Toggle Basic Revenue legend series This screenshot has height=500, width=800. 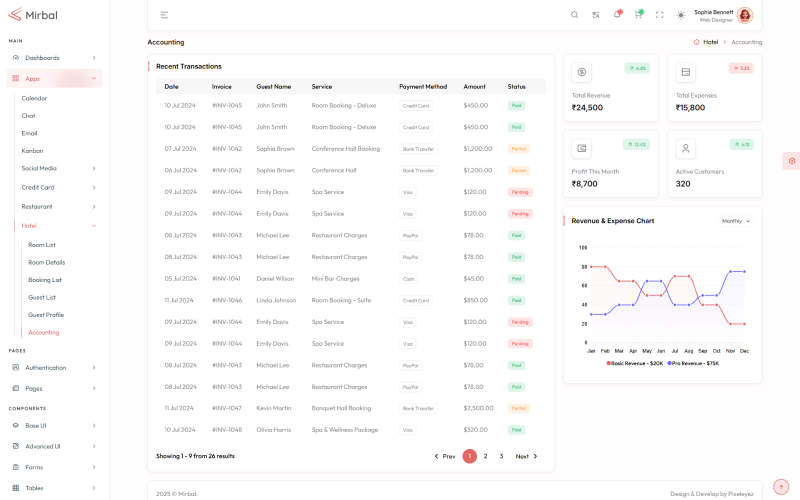tap(635, 363)
